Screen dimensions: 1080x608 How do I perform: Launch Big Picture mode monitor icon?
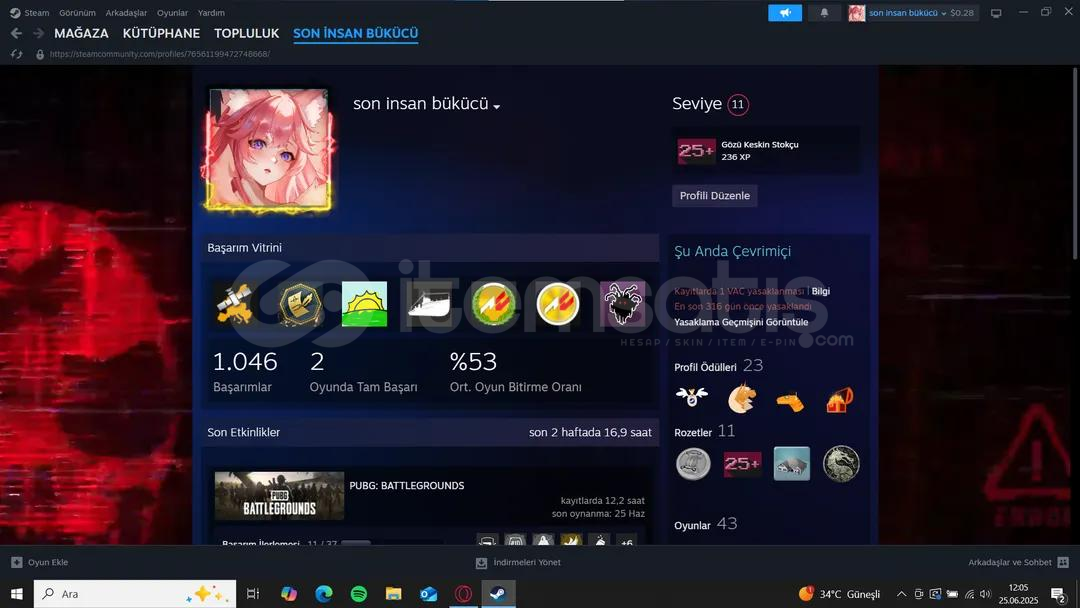coord(996,13)
